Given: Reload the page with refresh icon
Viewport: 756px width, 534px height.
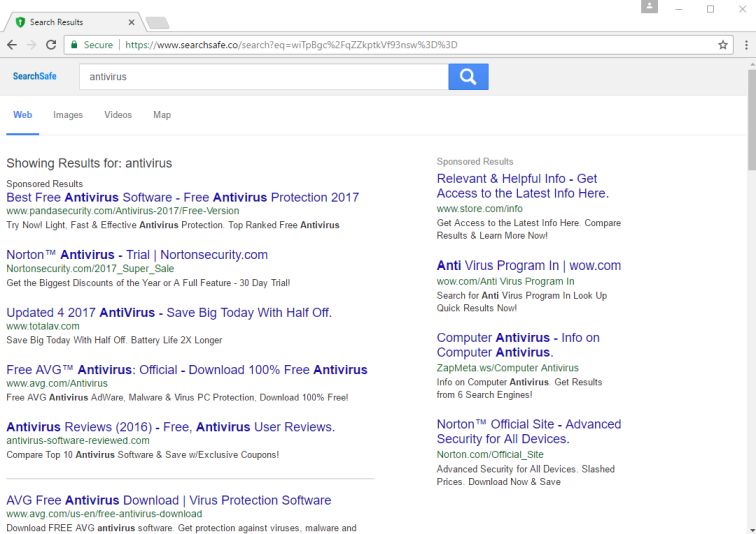Looking at the screenshot, I should (x=51, y=45).
